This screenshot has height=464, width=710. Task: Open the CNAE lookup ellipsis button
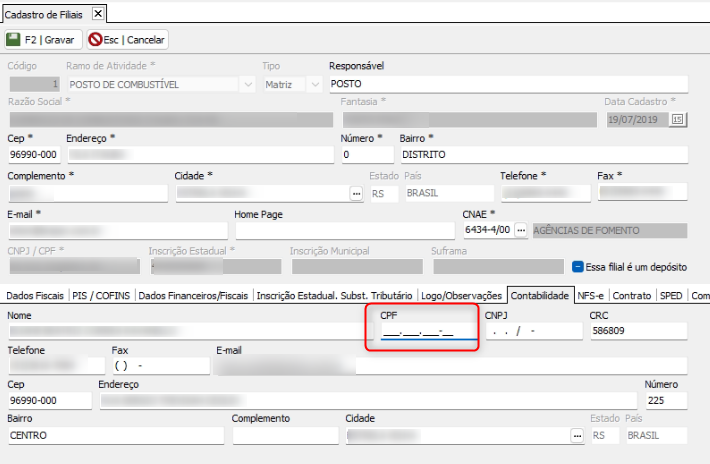(520, 229)
